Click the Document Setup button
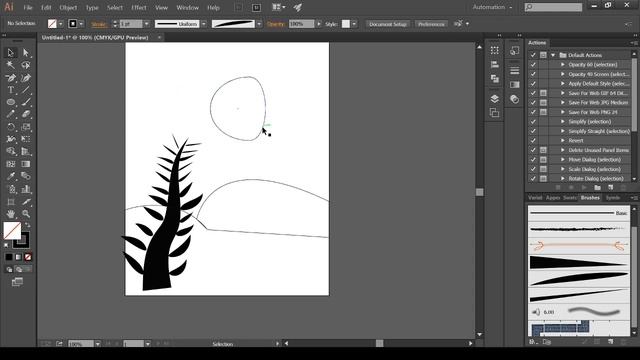Viewport: 640px width, 360px height. 388,24
